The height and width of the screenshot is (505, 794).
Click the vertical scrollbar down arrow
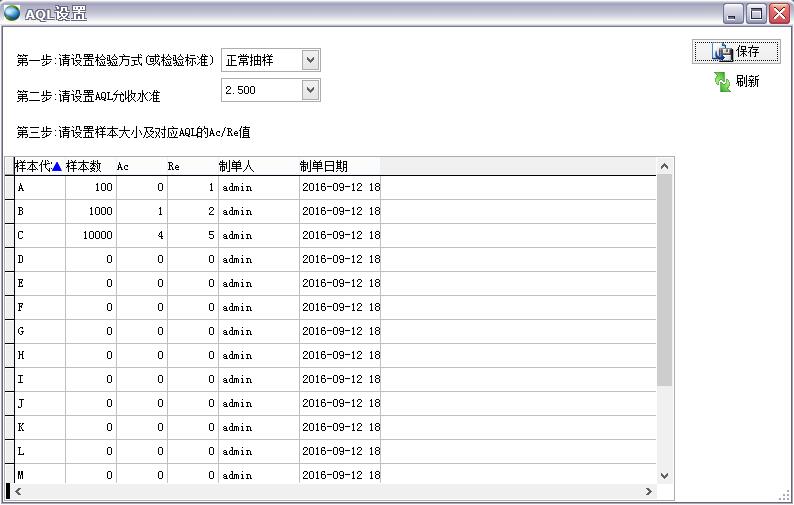(x=664, y=475)
